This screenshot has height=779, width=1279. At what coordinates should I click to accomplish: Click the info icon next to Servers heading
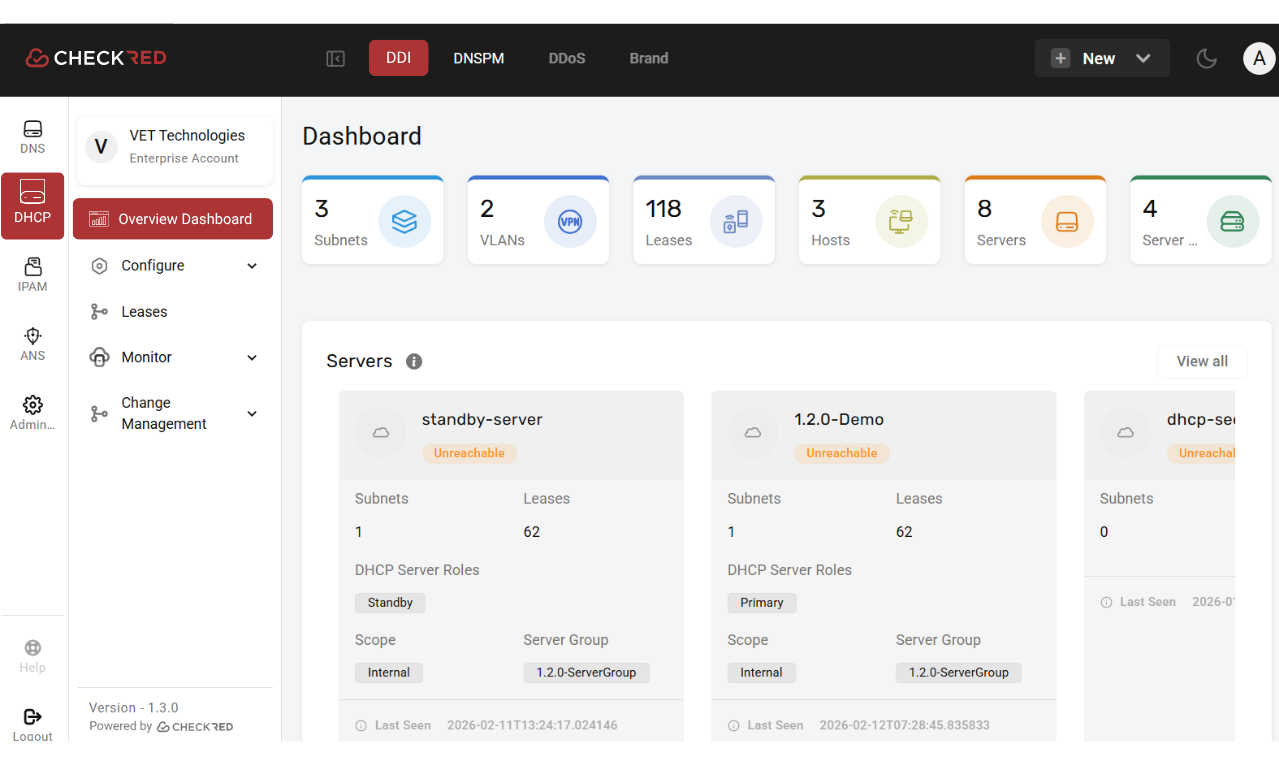(414, 361)
